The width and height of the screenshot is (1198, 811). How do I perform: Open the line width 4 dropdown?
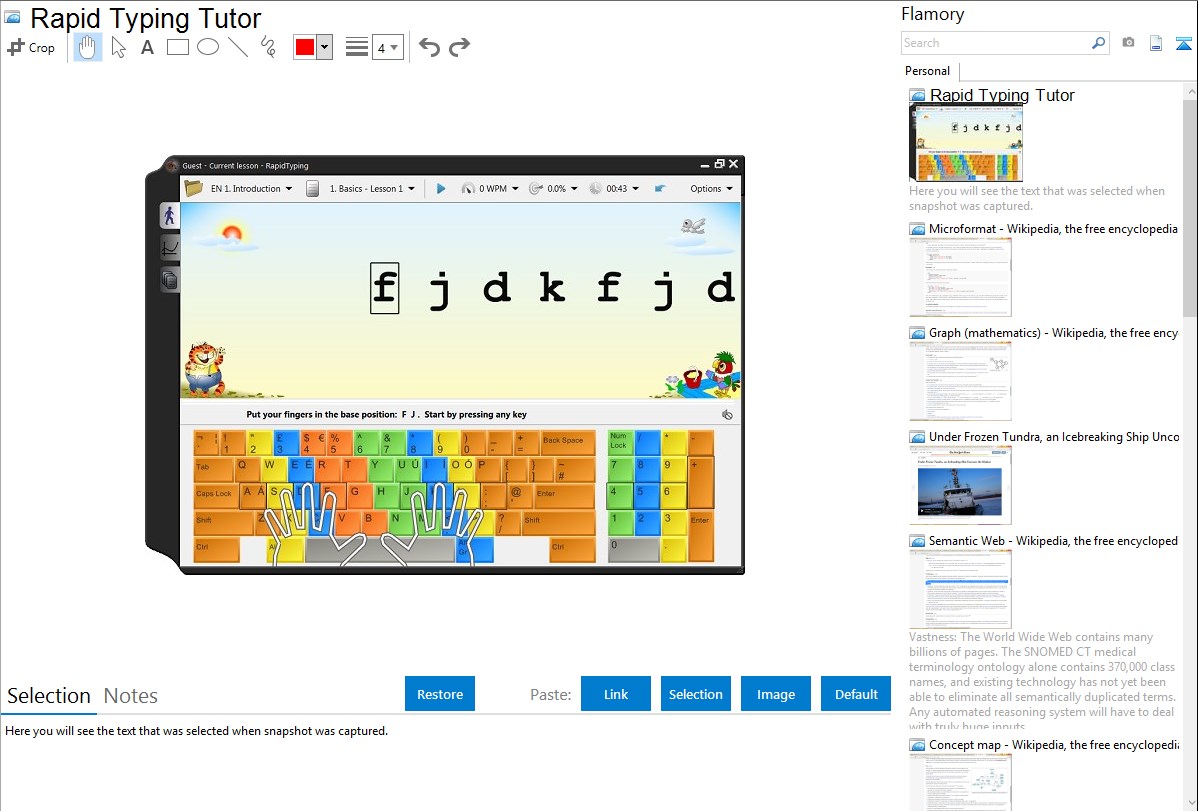[387, 47]
